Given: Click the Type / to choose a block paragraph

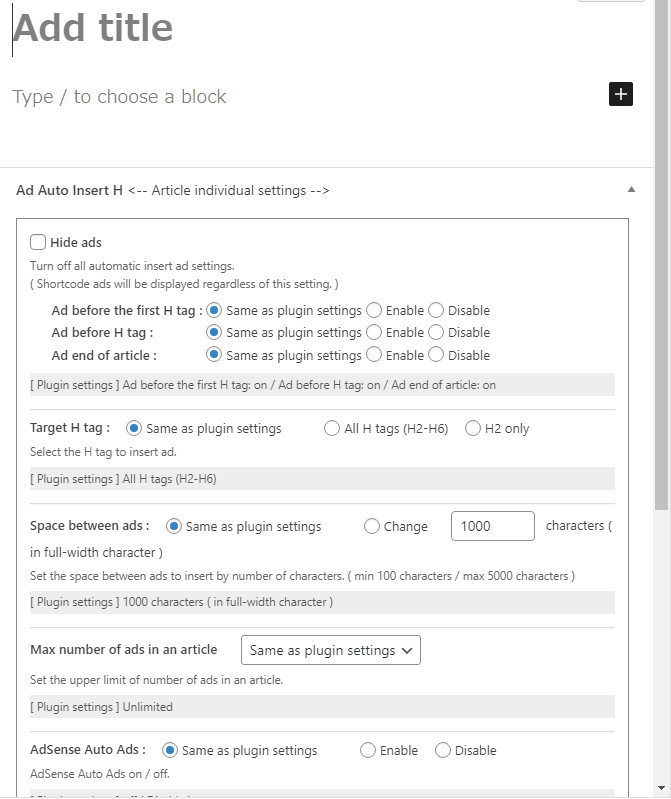Looking at the screenshot, I should [x=119, y=96].
